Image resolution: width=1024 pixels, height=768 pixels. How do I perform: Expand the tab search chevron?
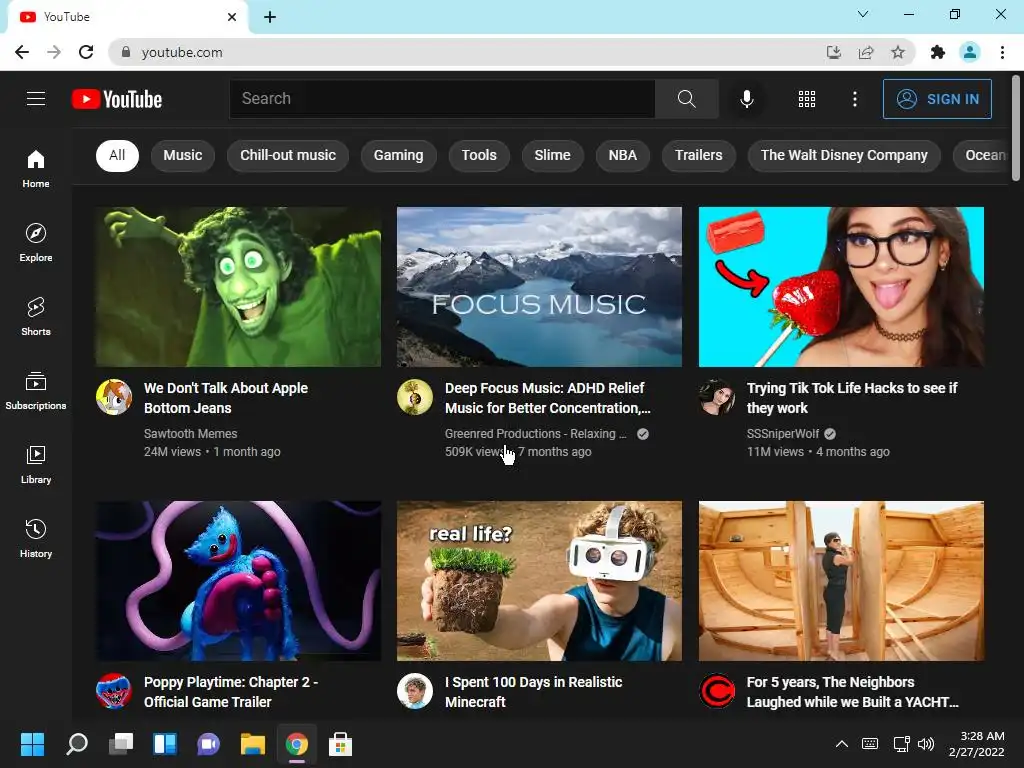pos(863,14)
